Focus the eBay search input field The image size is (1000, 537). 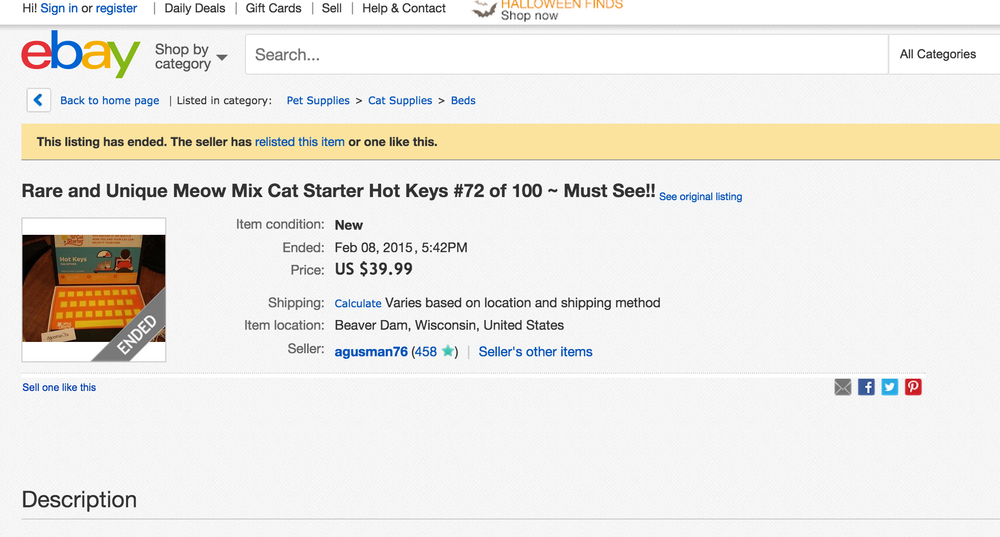[566, 54]
